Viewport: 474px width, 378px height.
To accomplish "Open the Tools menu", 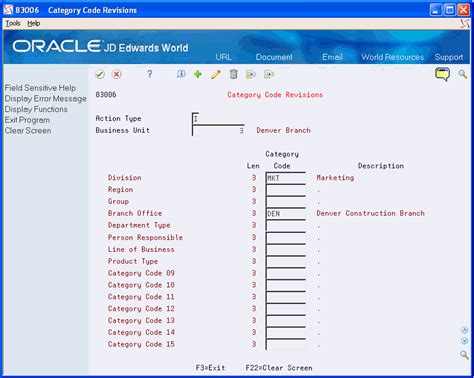I will (x=13, y=23).
